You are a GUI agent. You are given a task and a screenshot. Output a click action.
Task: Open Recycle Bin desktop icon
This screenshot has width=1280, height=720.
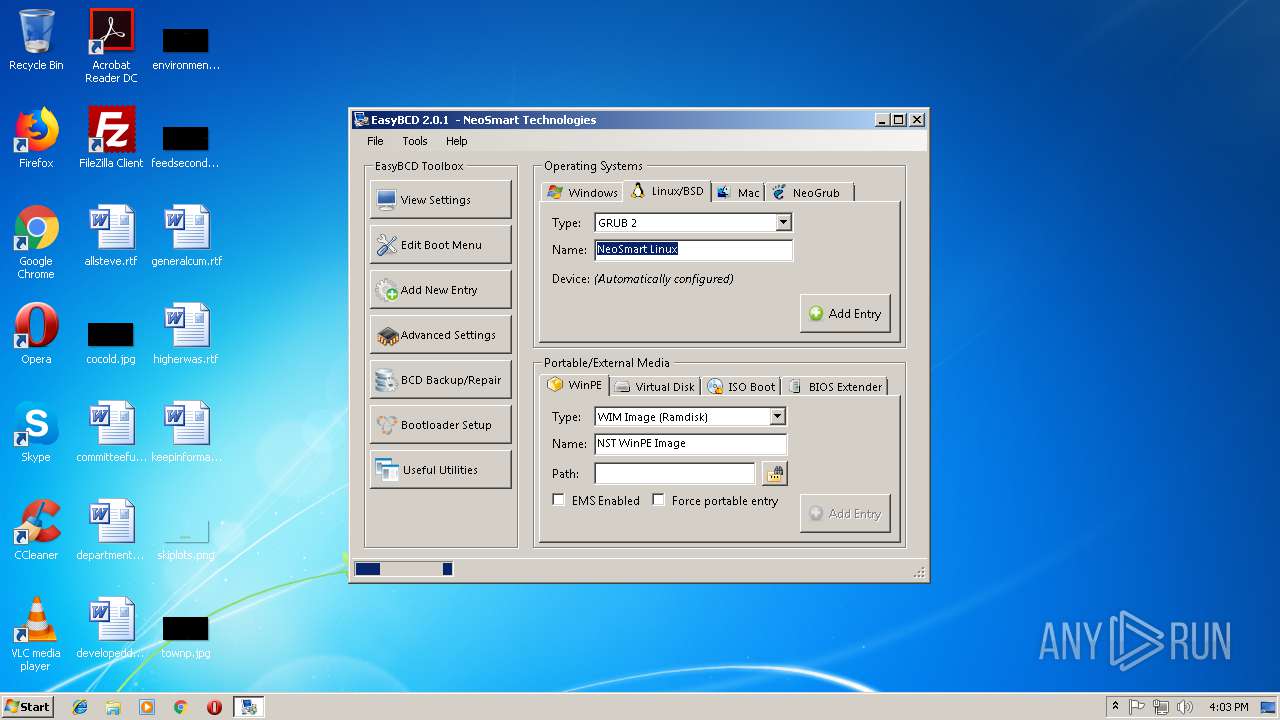36,40
